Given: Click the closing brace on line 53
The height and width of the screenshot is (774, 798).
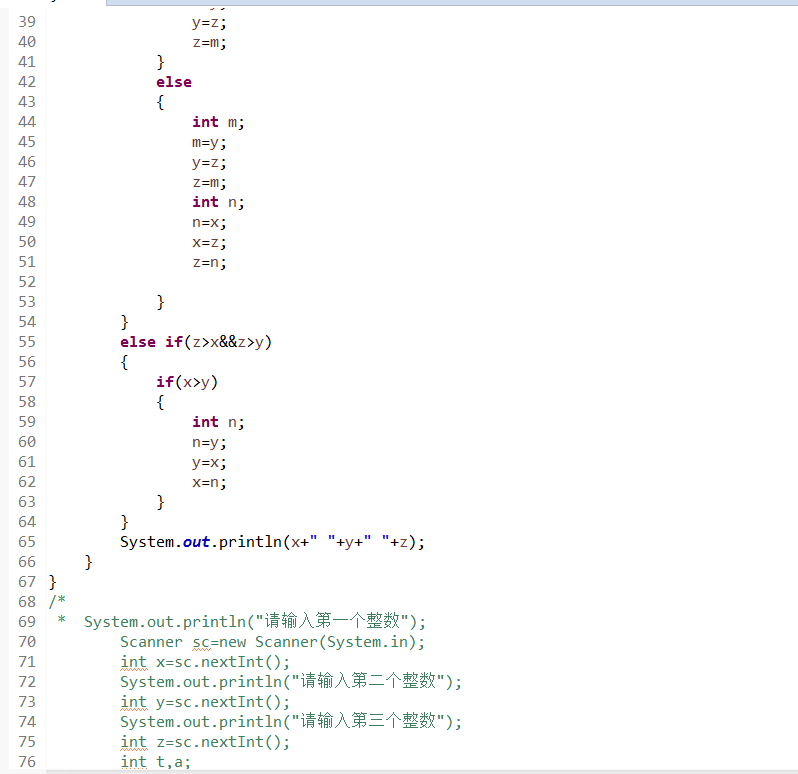Looking at the screenshot, I should pos(160,302).
